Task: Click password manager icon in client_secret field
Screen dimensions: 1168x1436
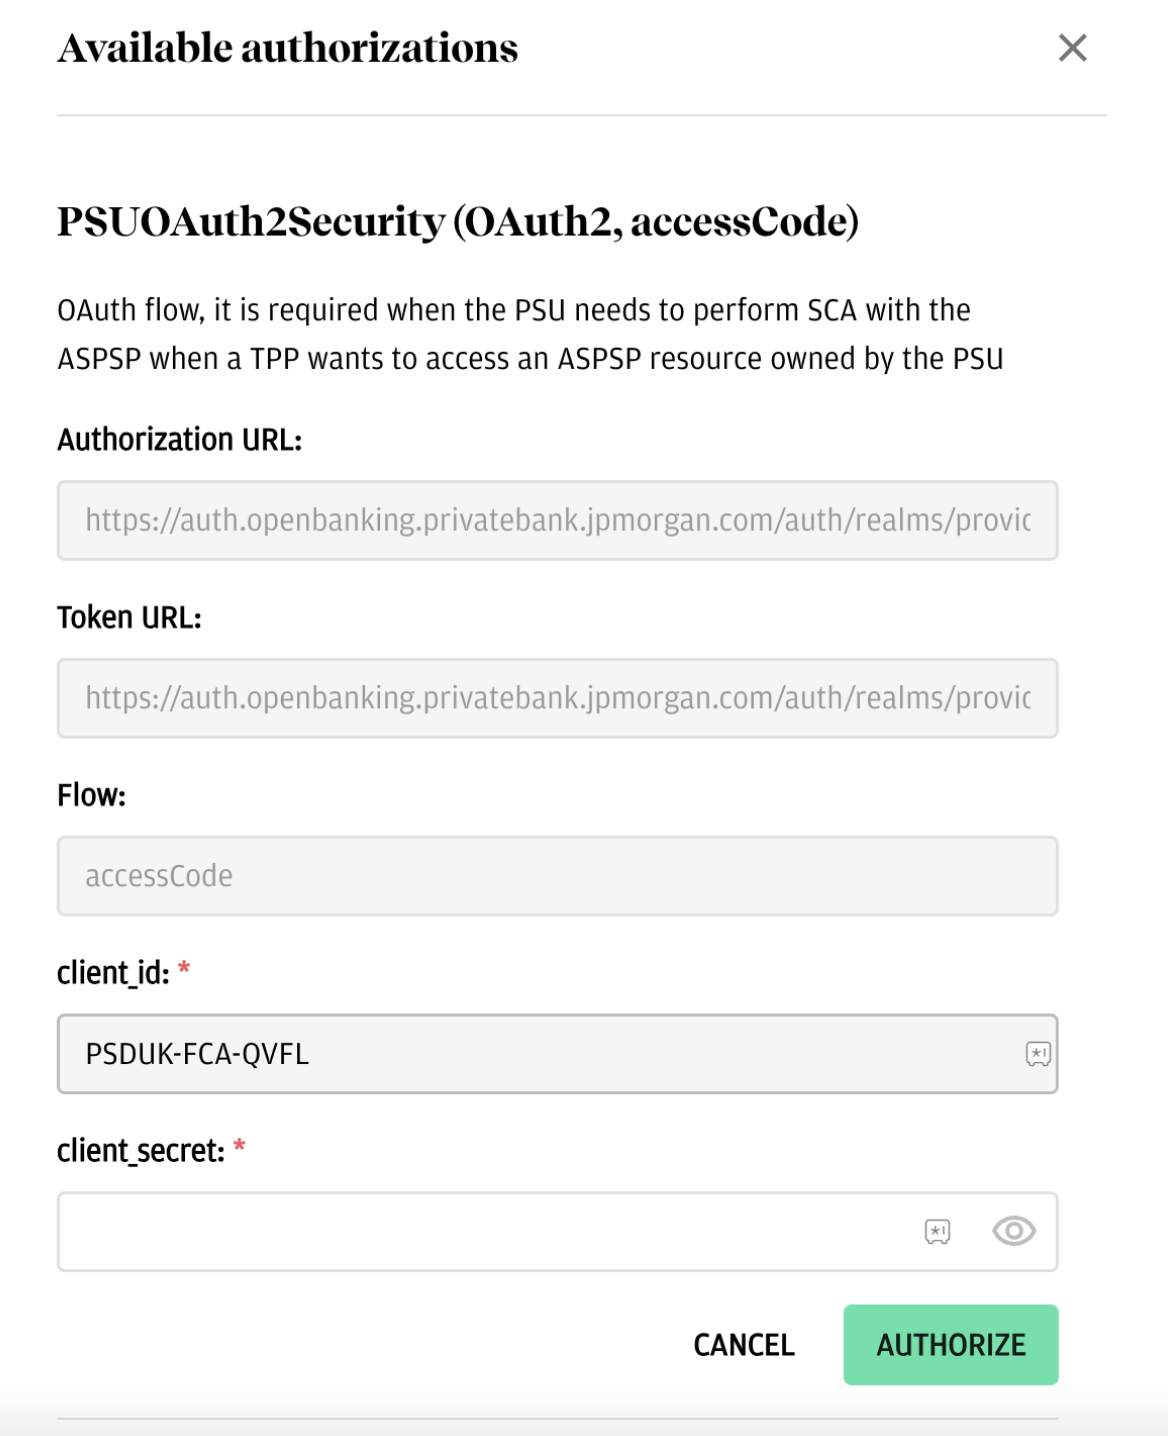Action: click(x=937, y=1231)
